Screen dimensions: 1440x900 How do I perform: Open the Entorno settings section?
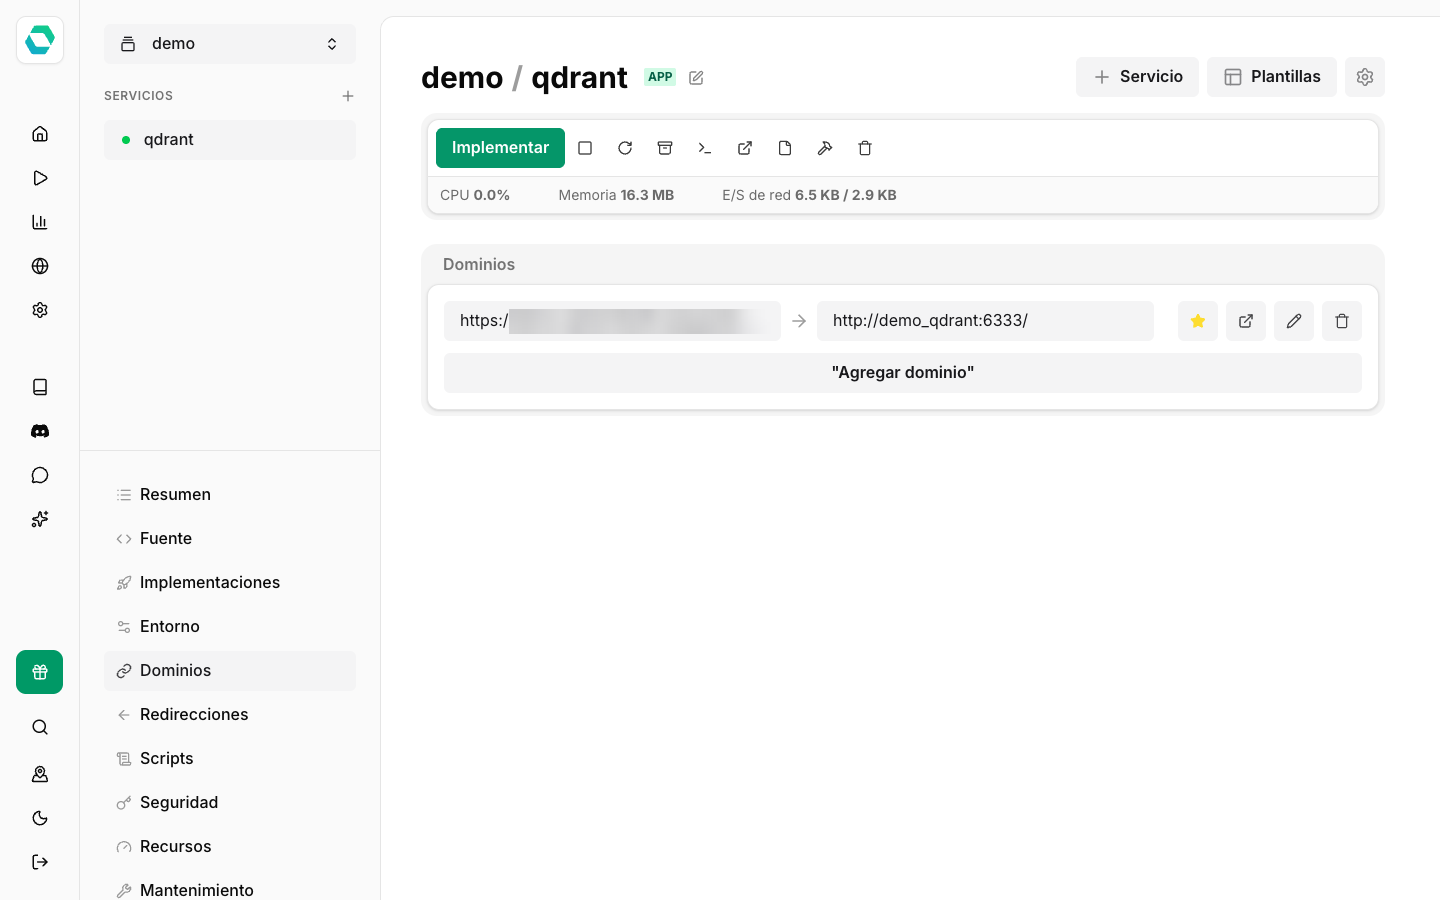click(230, 627)
